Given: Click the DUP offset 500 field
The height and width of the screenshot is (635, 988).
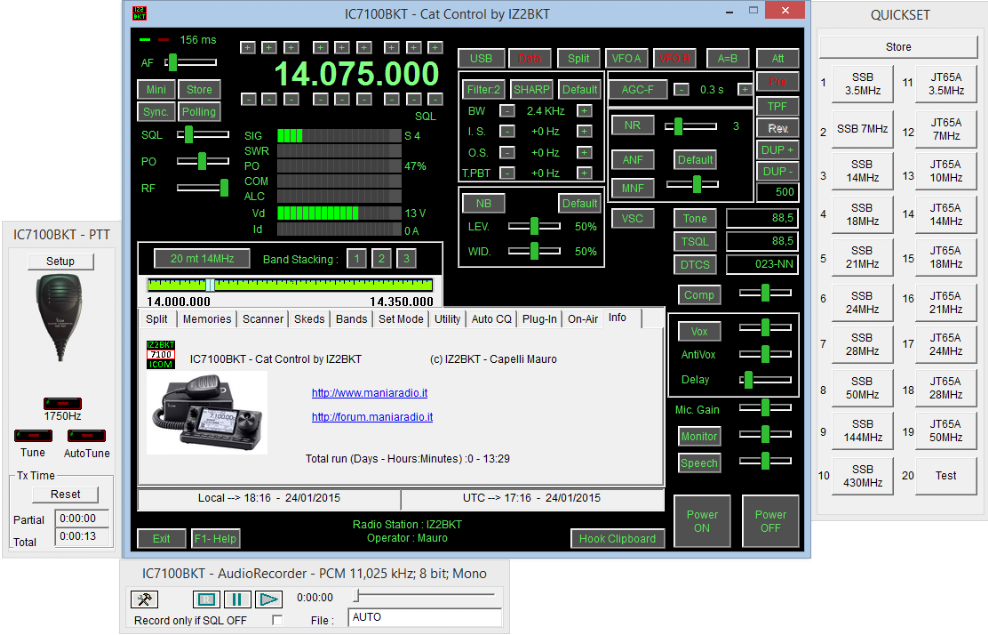Looking at the screenshot, I should [x=778, y=192].
